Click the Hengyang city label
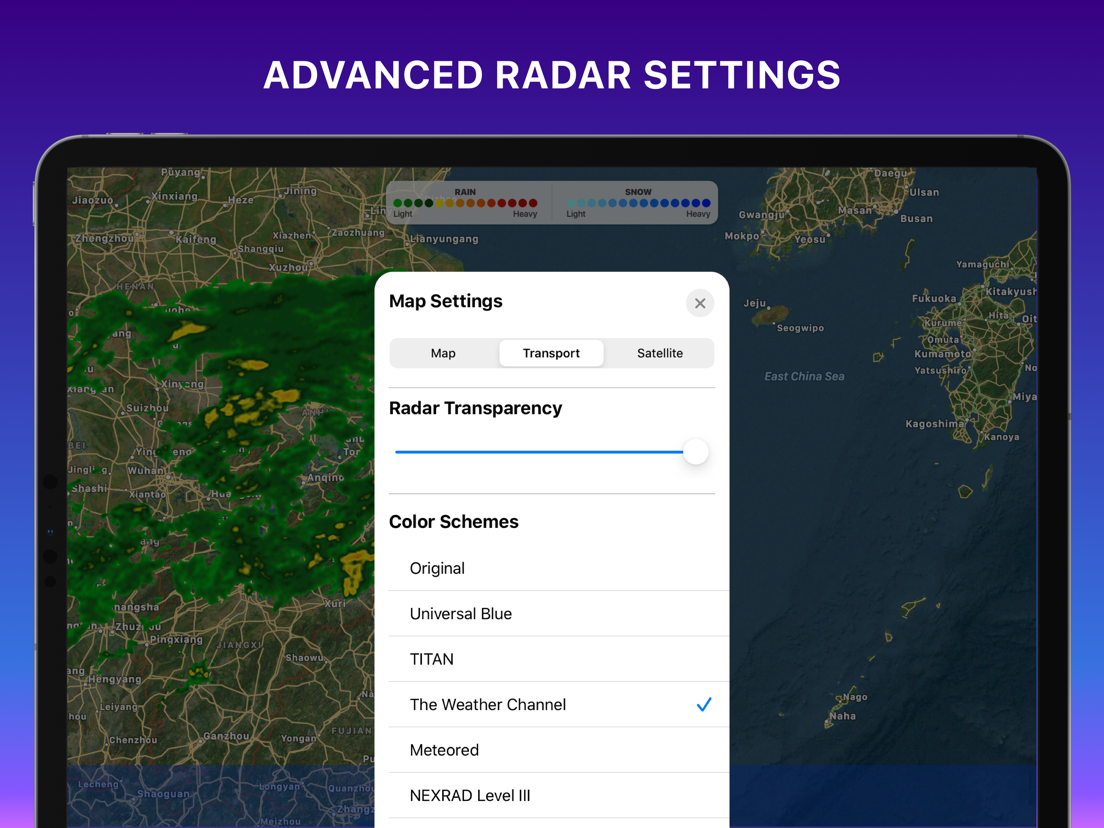 coord(115,679)
